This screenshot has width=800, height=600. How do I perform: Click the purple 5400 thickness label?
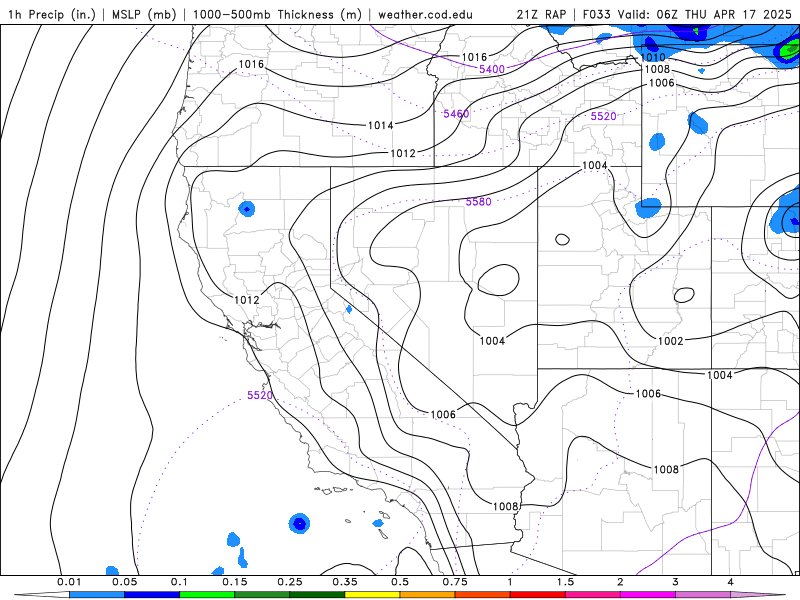tap(492, 69)
